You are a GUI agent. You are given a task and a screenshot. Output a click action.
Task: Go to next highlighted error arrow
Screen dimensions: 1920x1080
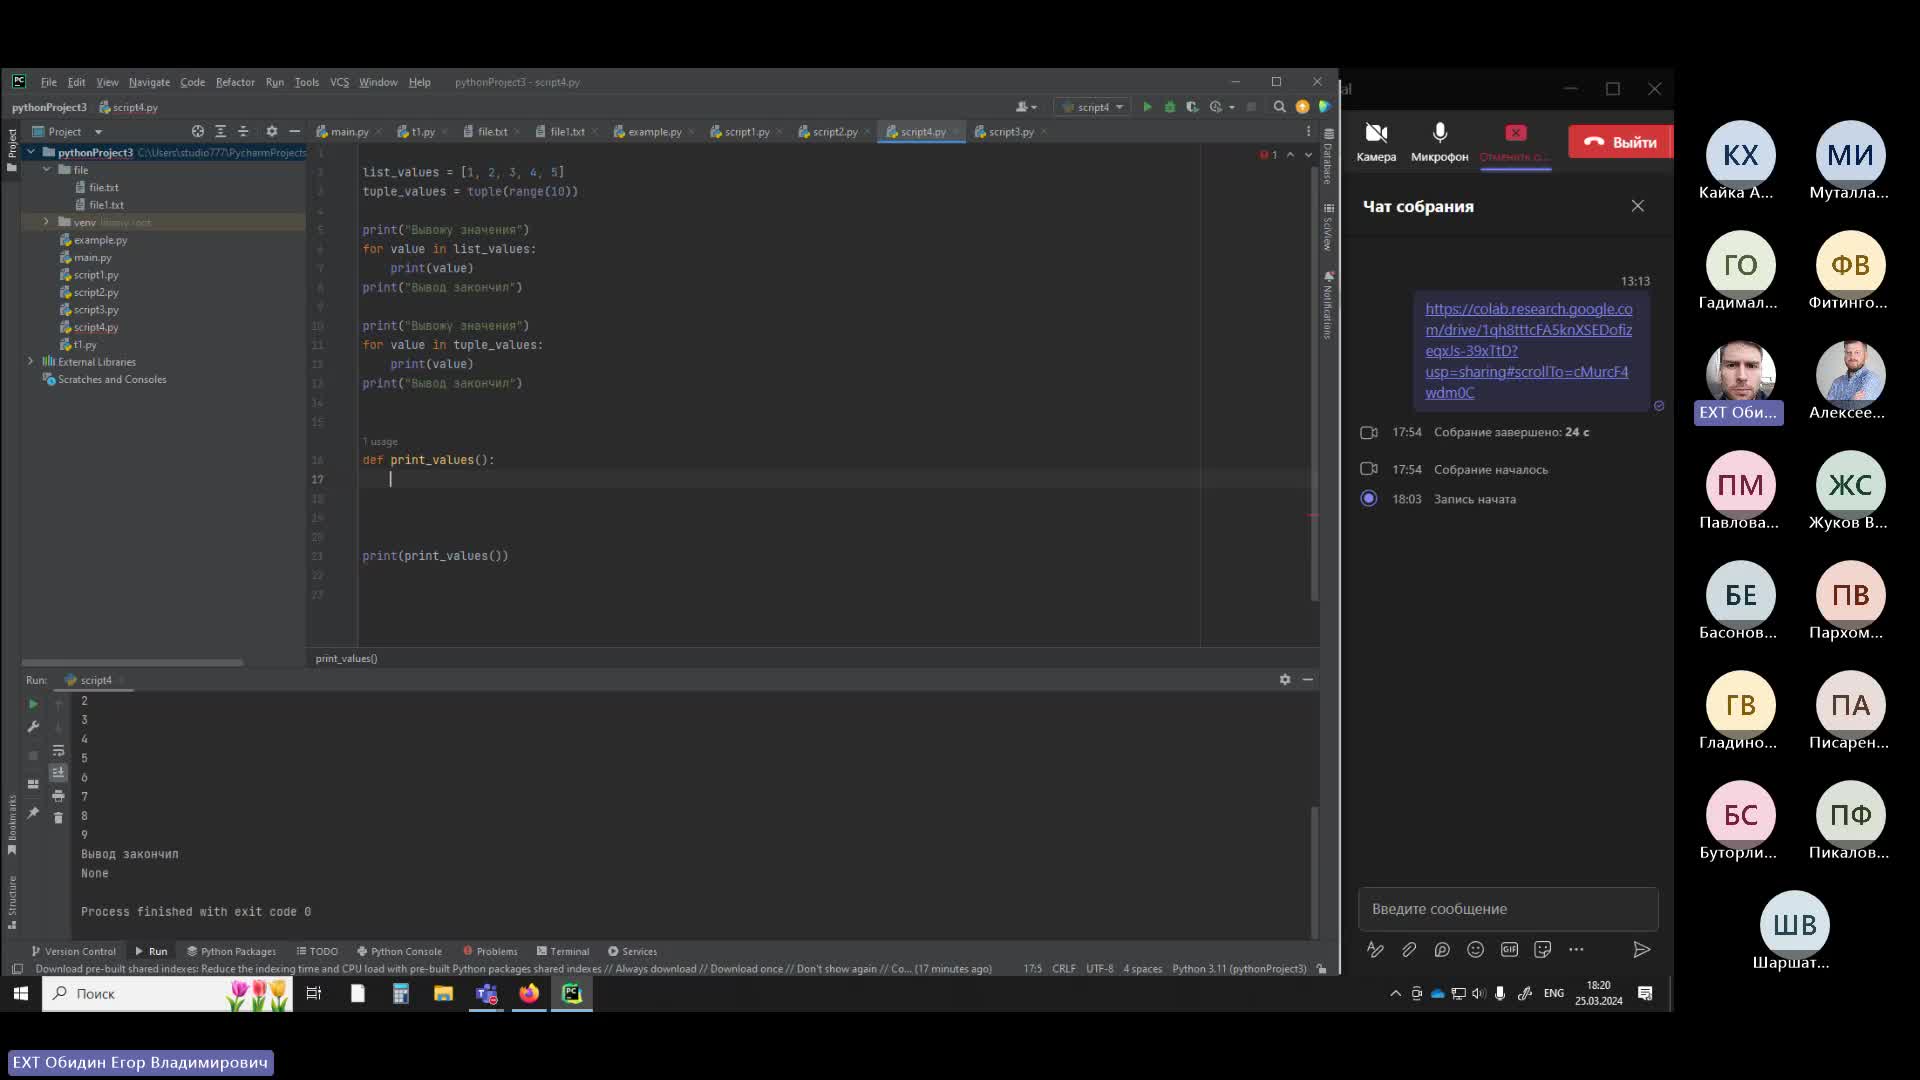tap(1308, 154)
